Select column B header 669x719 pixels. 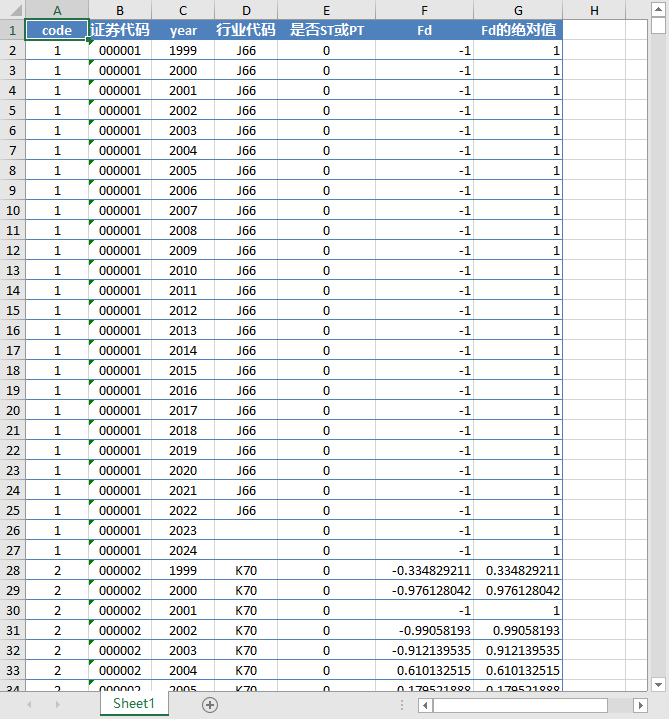click(120, 10)
